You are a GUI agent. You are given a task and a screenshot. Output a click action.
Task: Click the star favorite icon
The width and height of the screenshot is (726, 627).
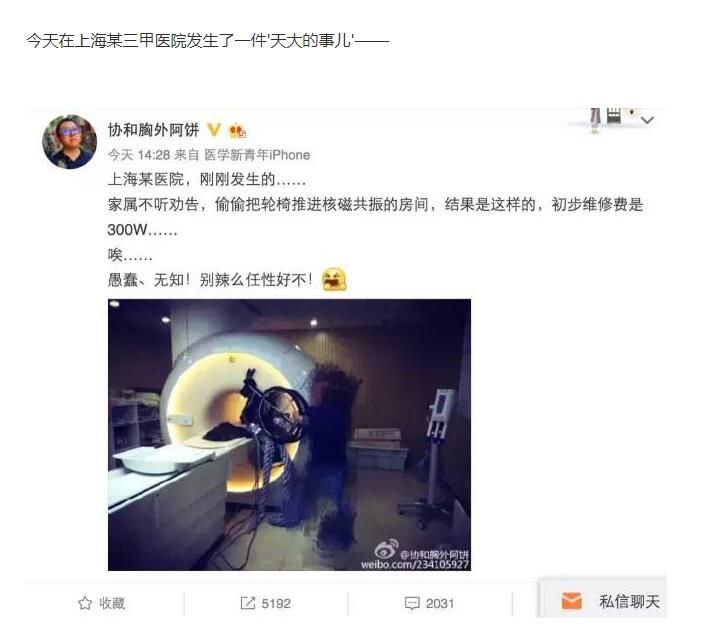85,603
